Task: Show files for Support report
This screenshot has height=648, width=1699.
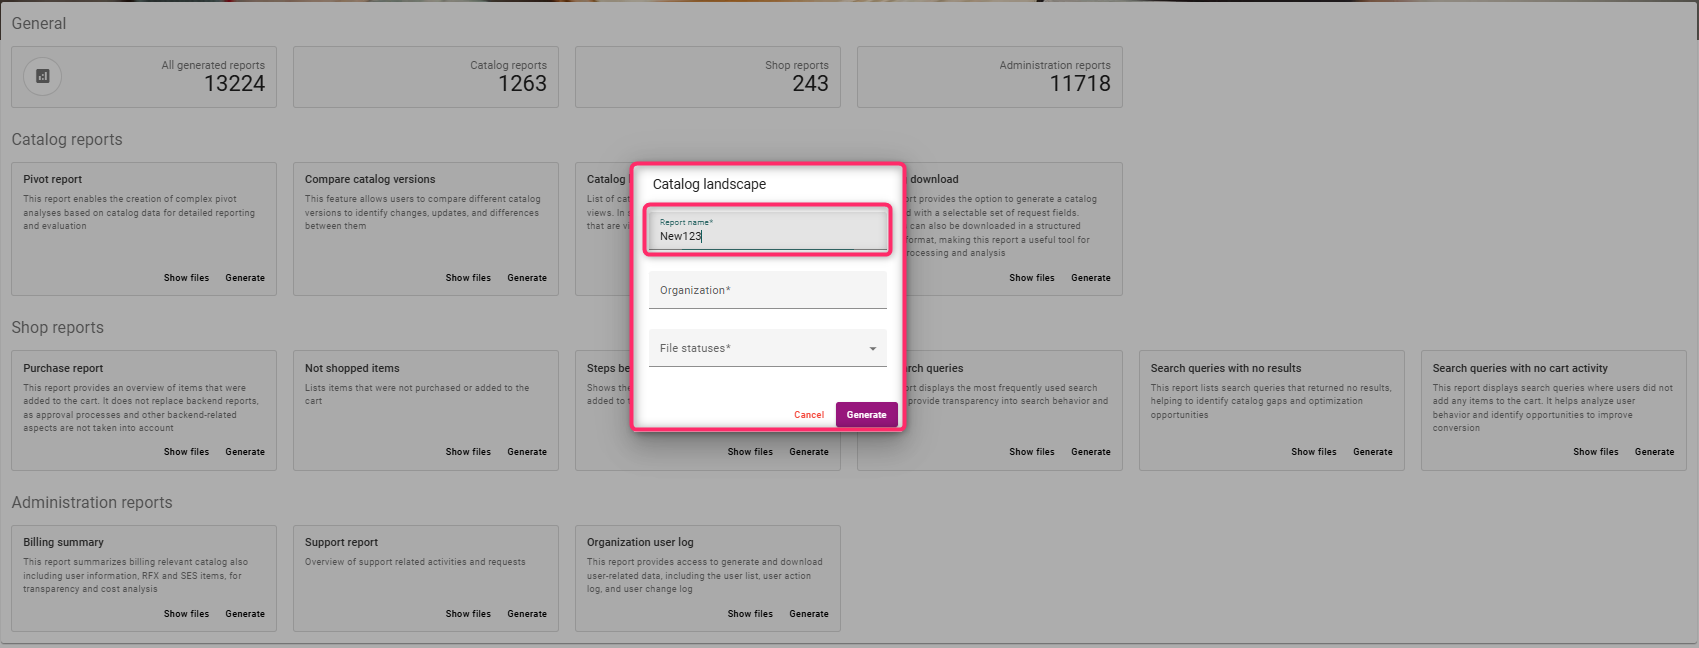Action: tap(468, 614)
